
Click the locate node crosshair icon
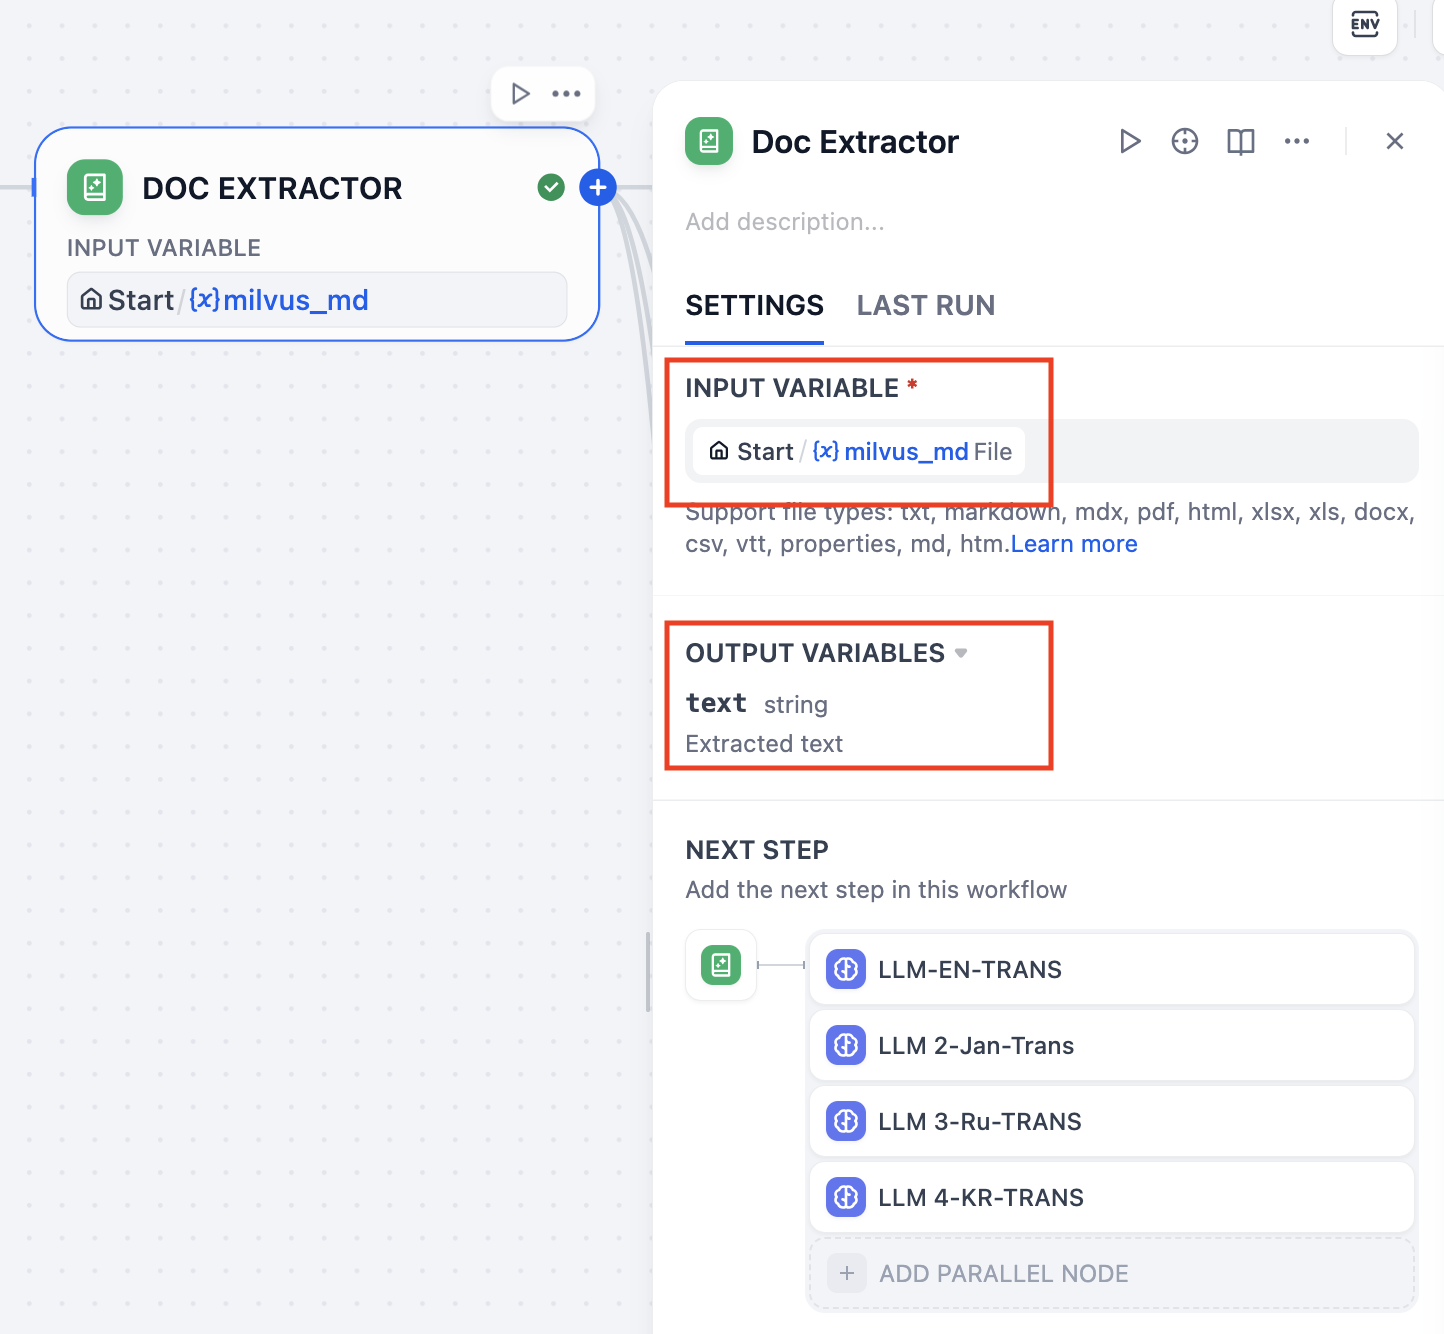(x=1185, y=142)
